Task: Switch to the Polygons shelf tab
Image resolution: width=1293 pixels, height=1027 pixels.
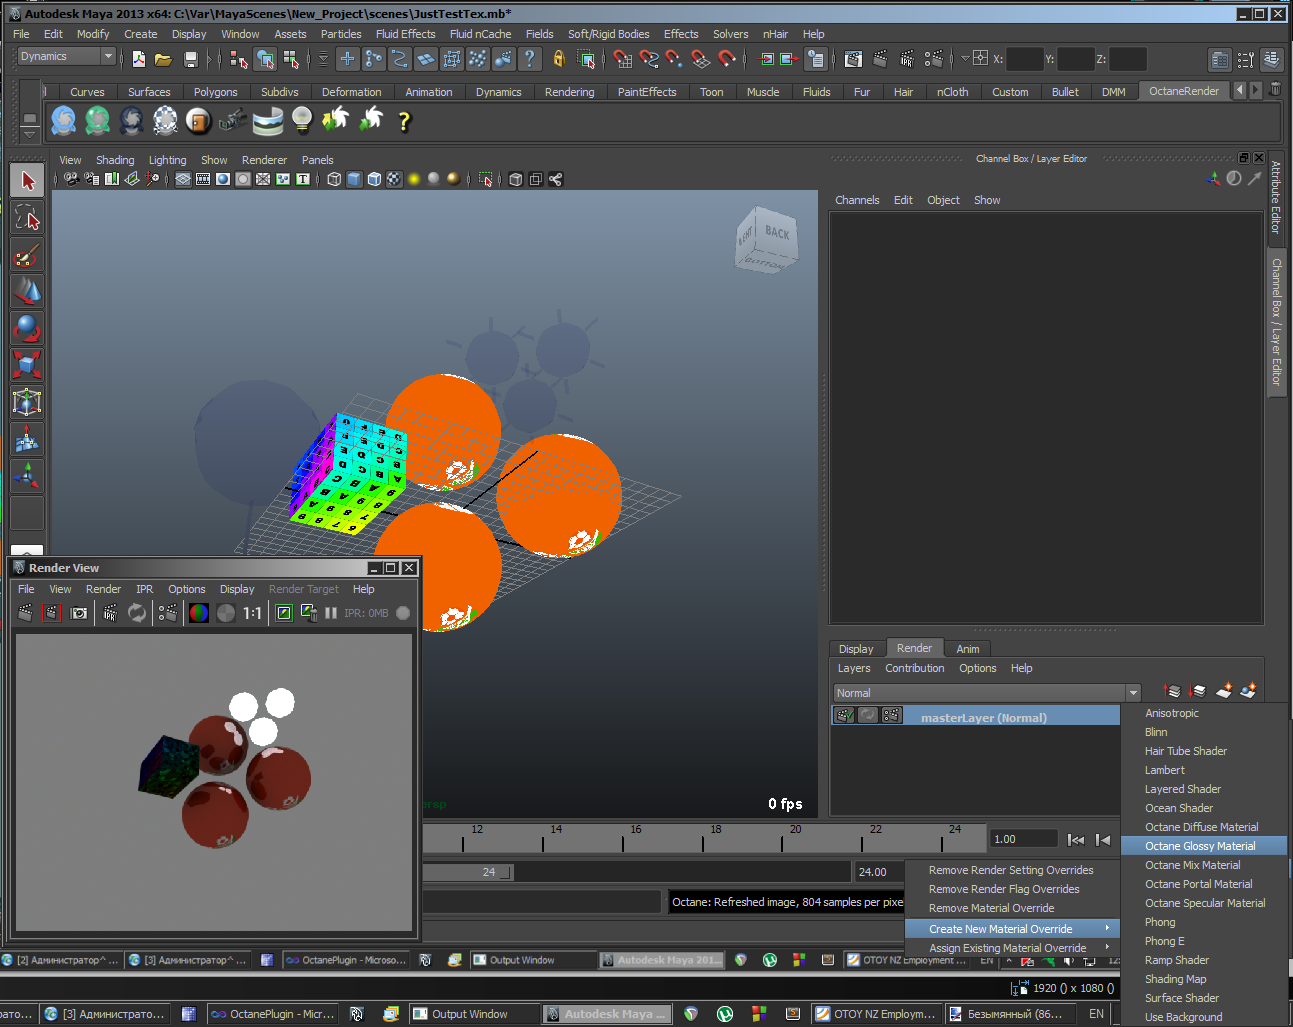Action: (215, 92)
